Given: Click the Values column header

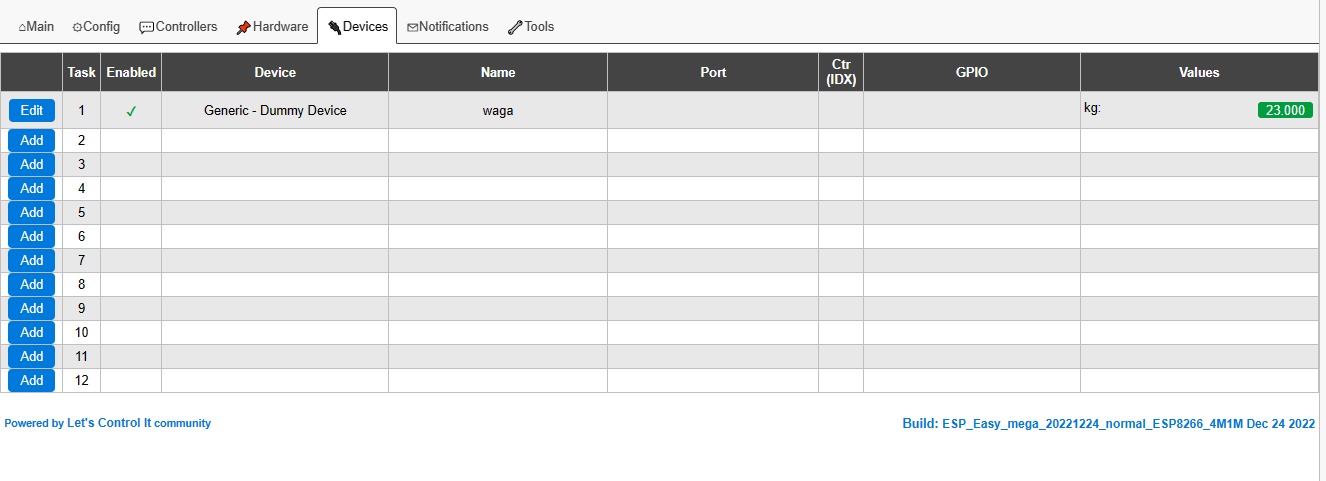Looking at the screenshot, I should click(1199, 72).
